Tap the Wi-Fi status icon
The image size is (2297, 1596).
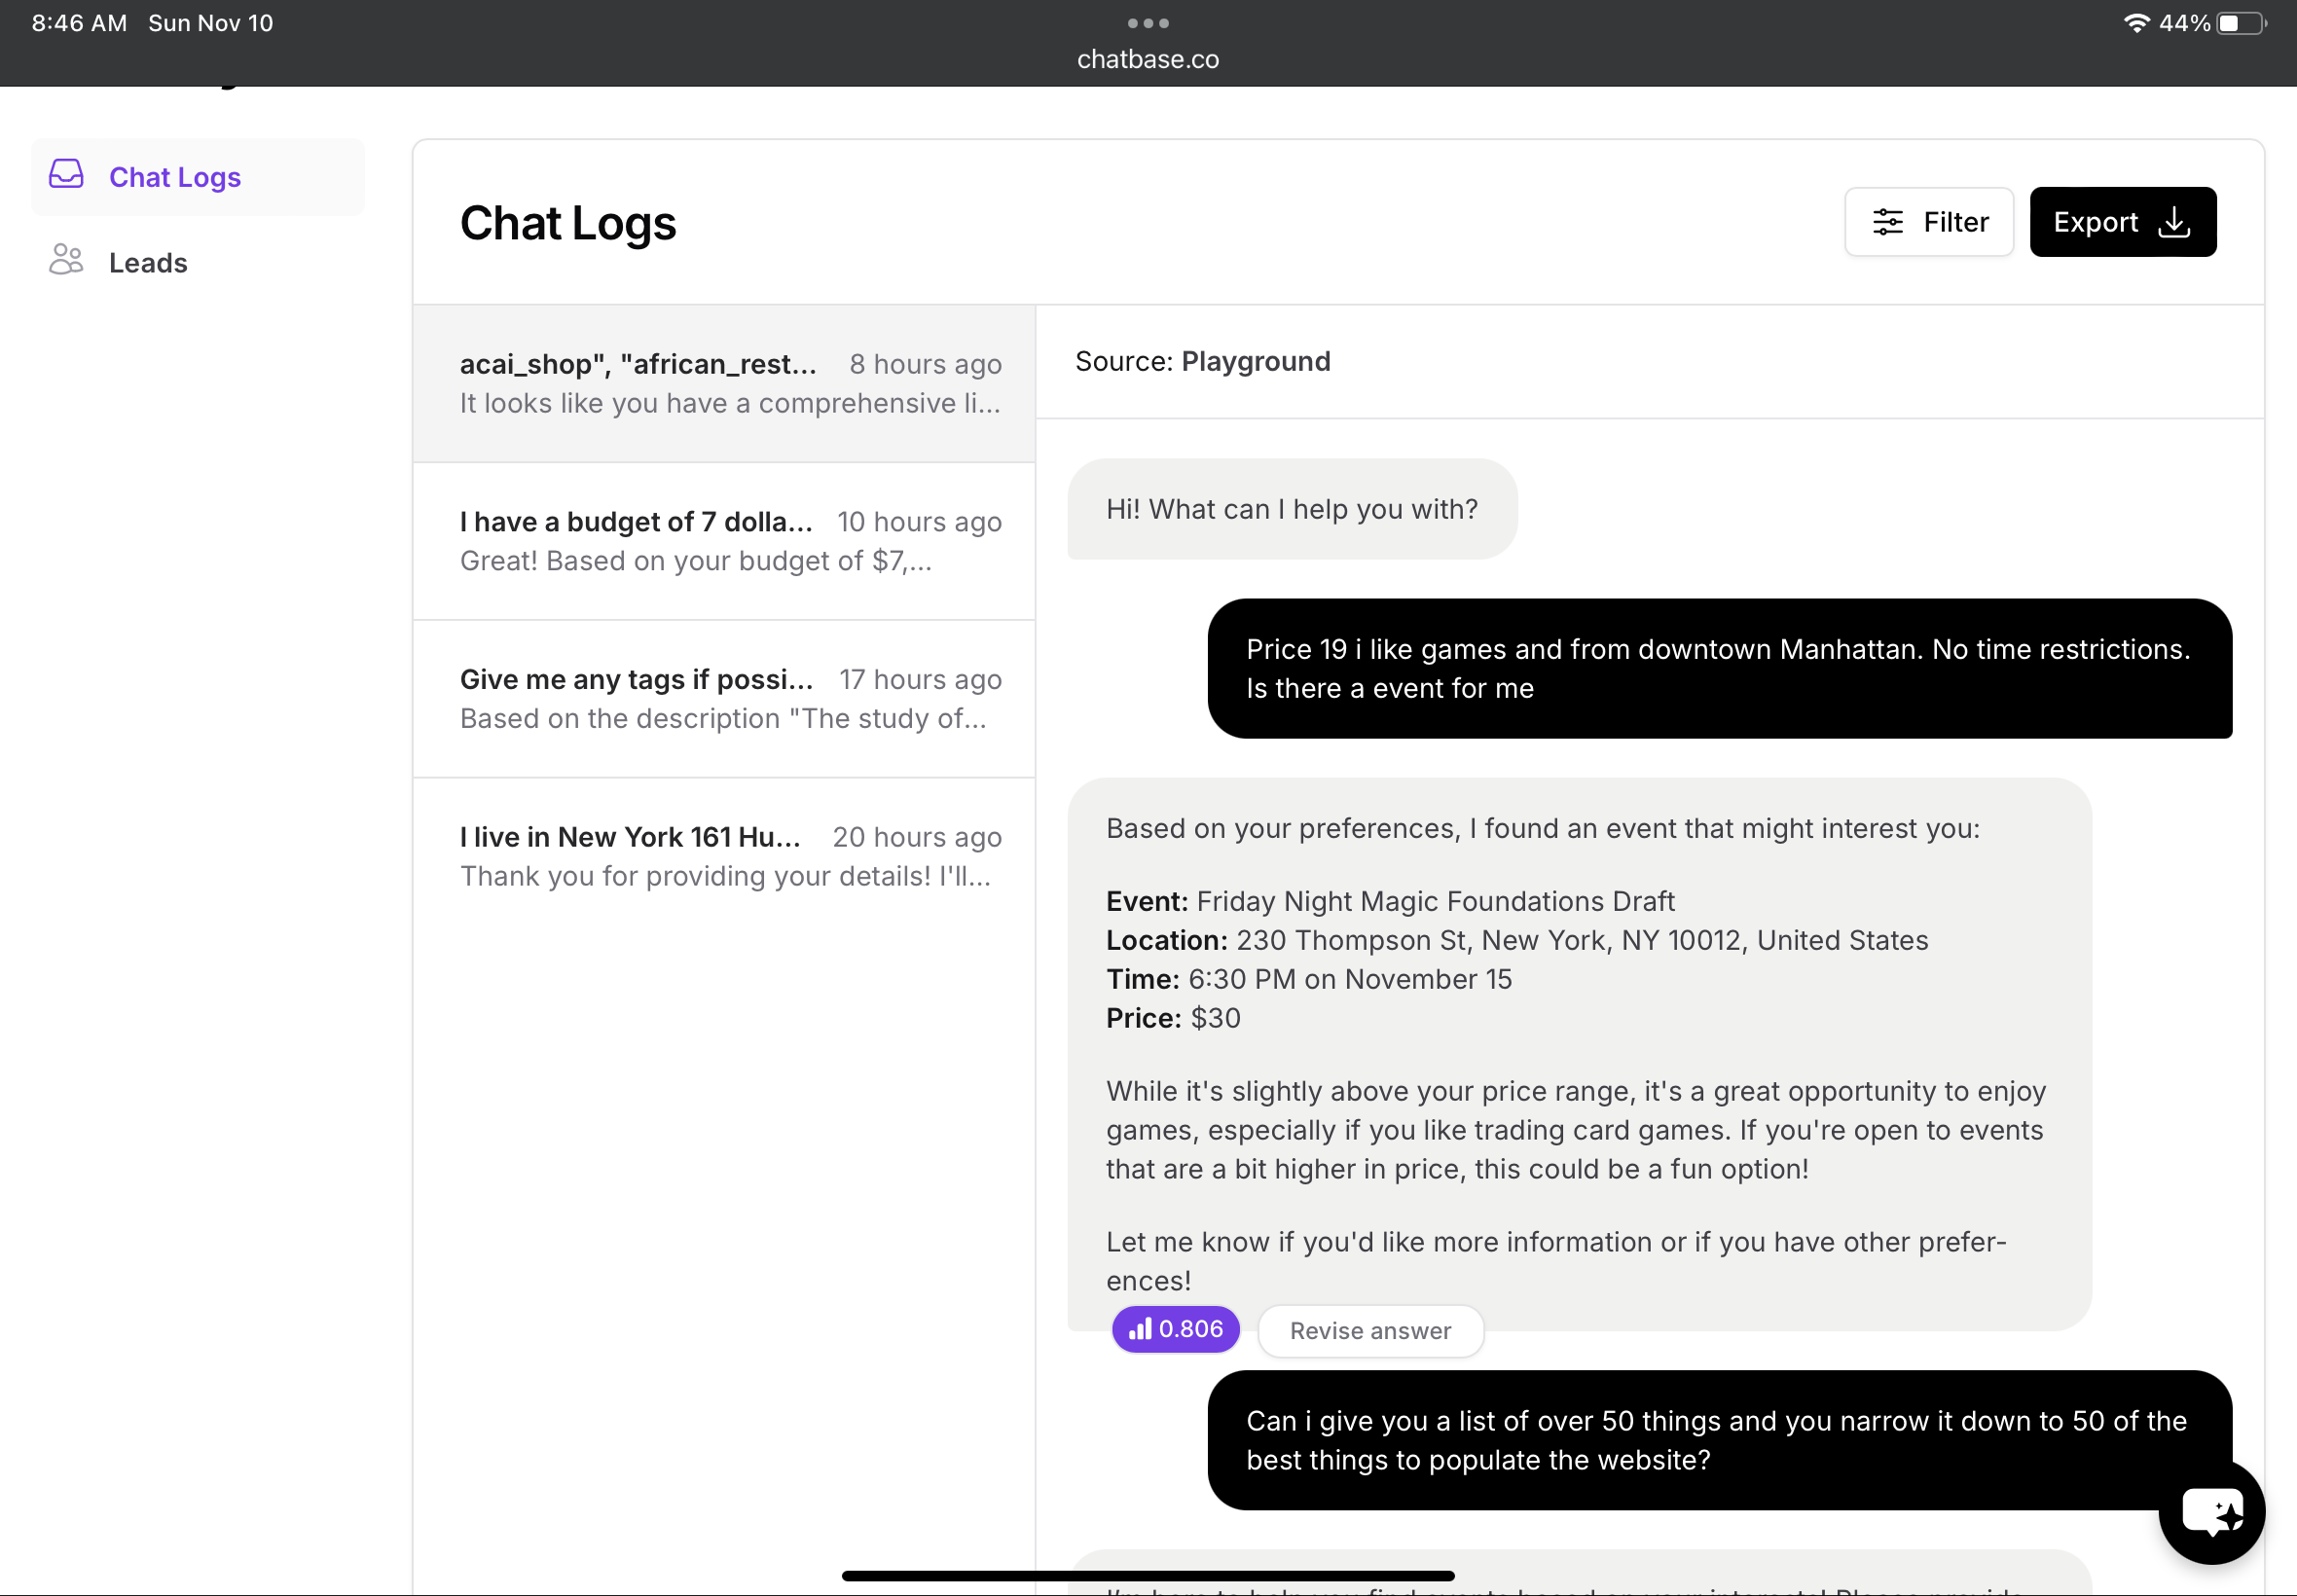click(2136, 23)
